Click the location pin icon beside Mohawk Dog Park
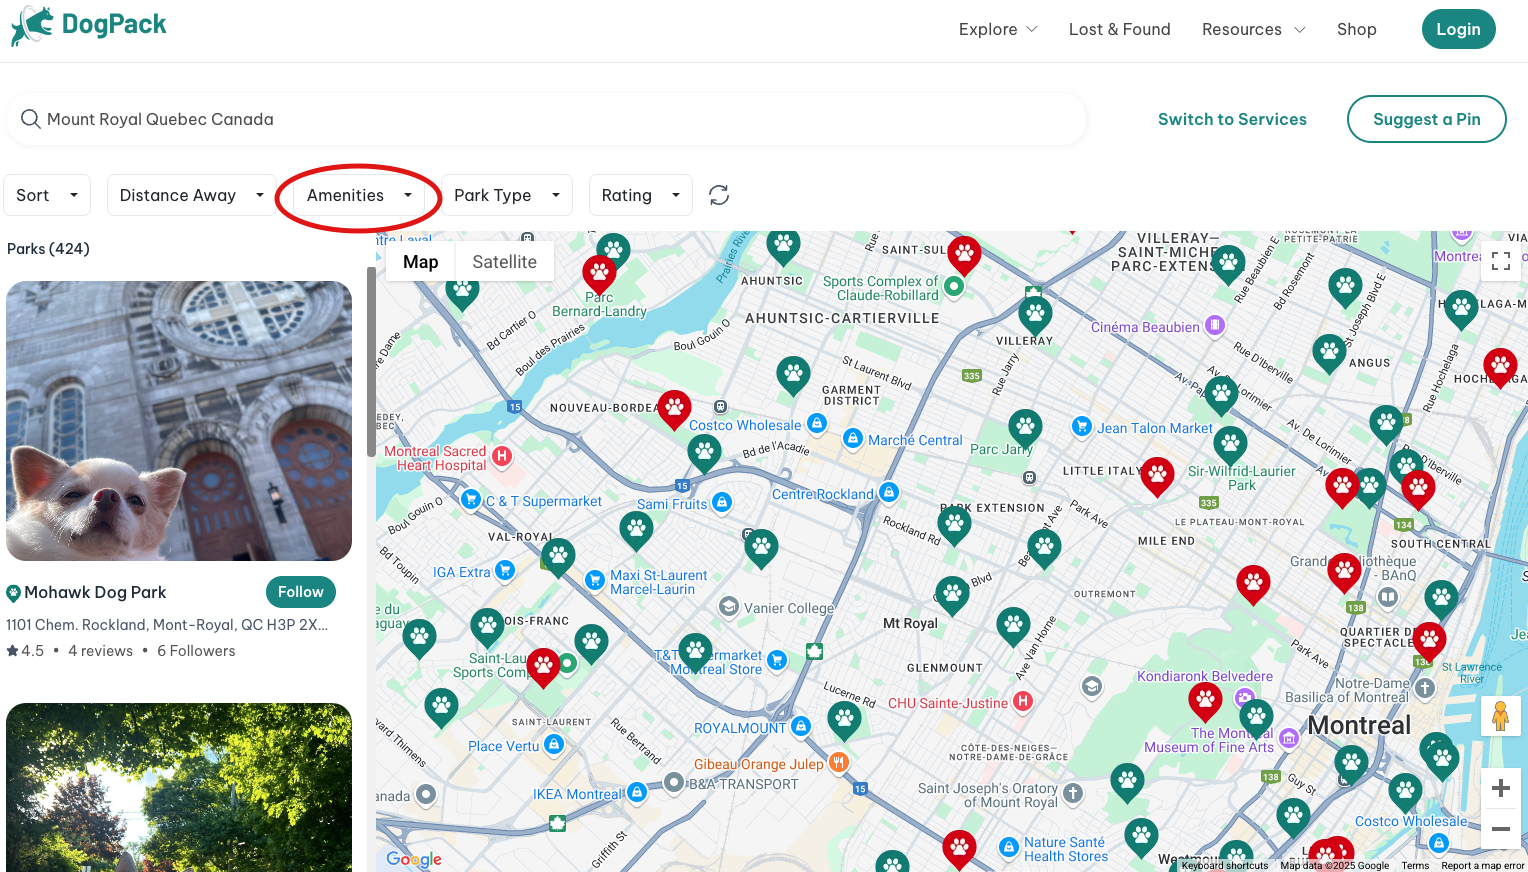Viewport: 1528px width, 872px height. [x=12, y=592]
